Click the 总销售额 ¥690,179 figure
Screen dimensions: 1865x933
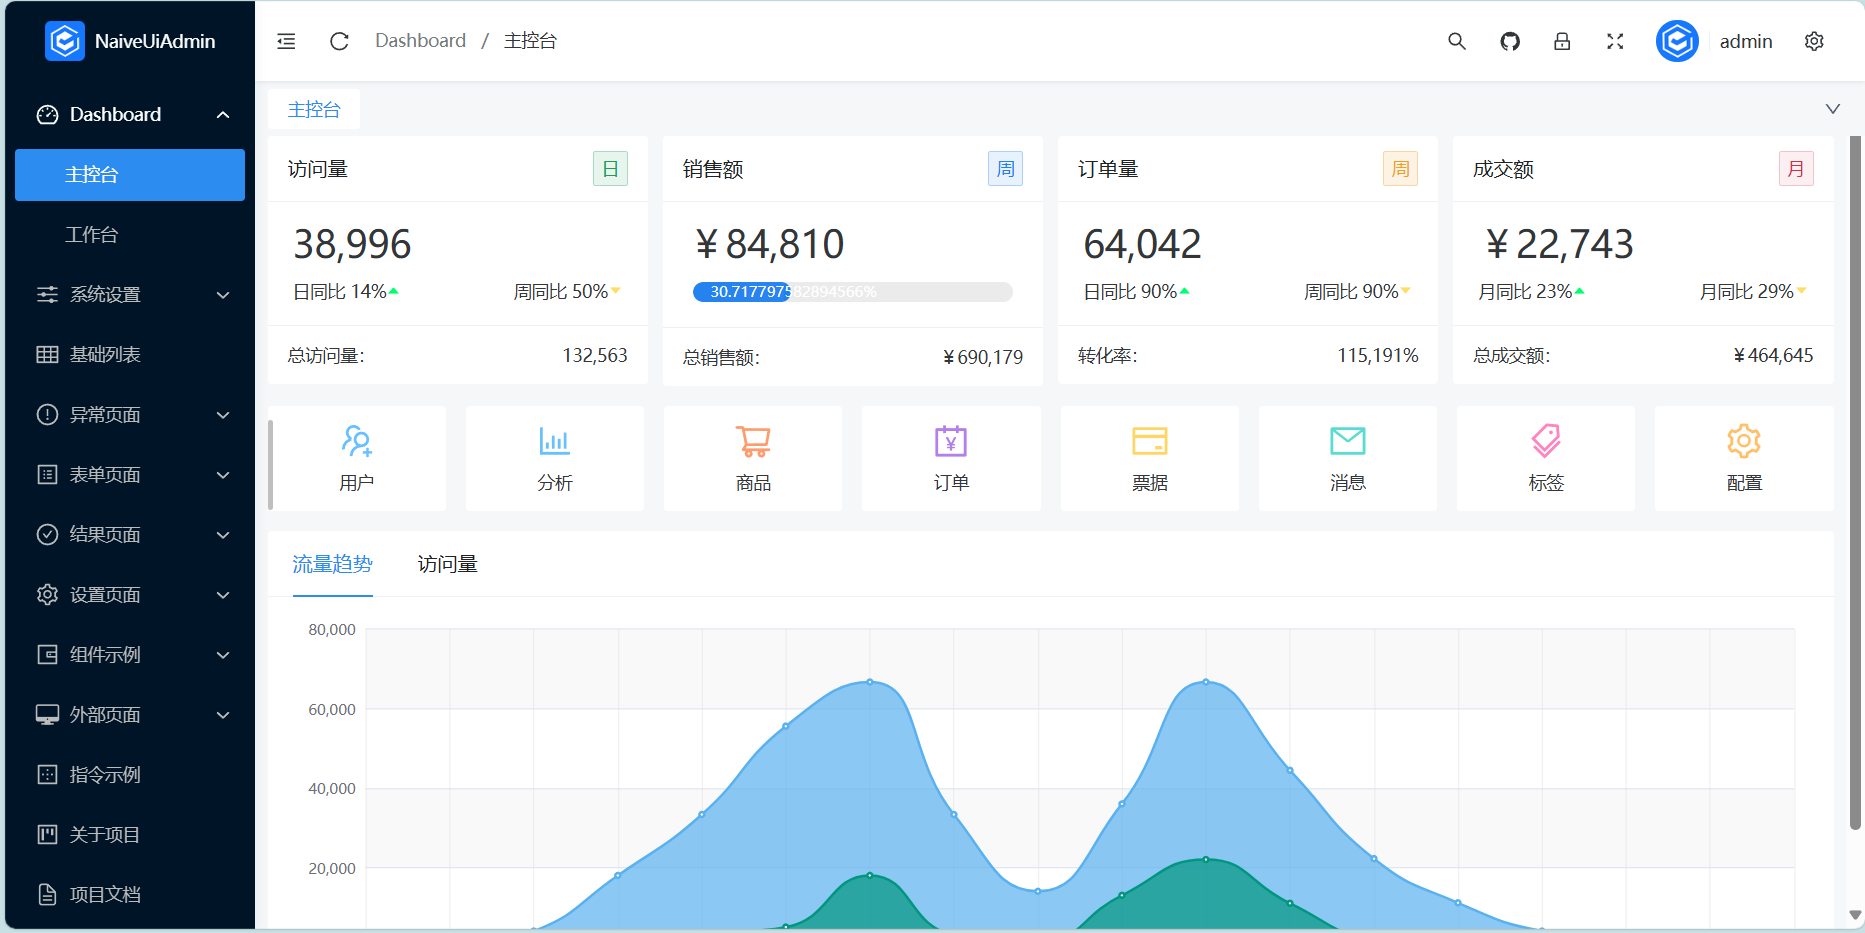click(x=983, y=357)
